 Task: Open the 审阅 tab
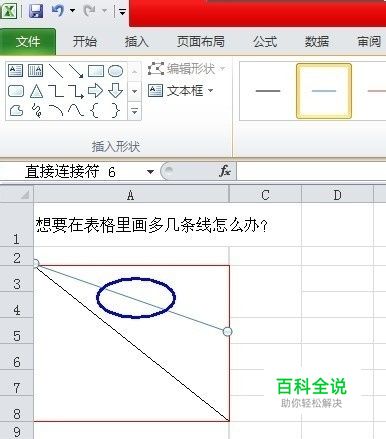(369, 42)
